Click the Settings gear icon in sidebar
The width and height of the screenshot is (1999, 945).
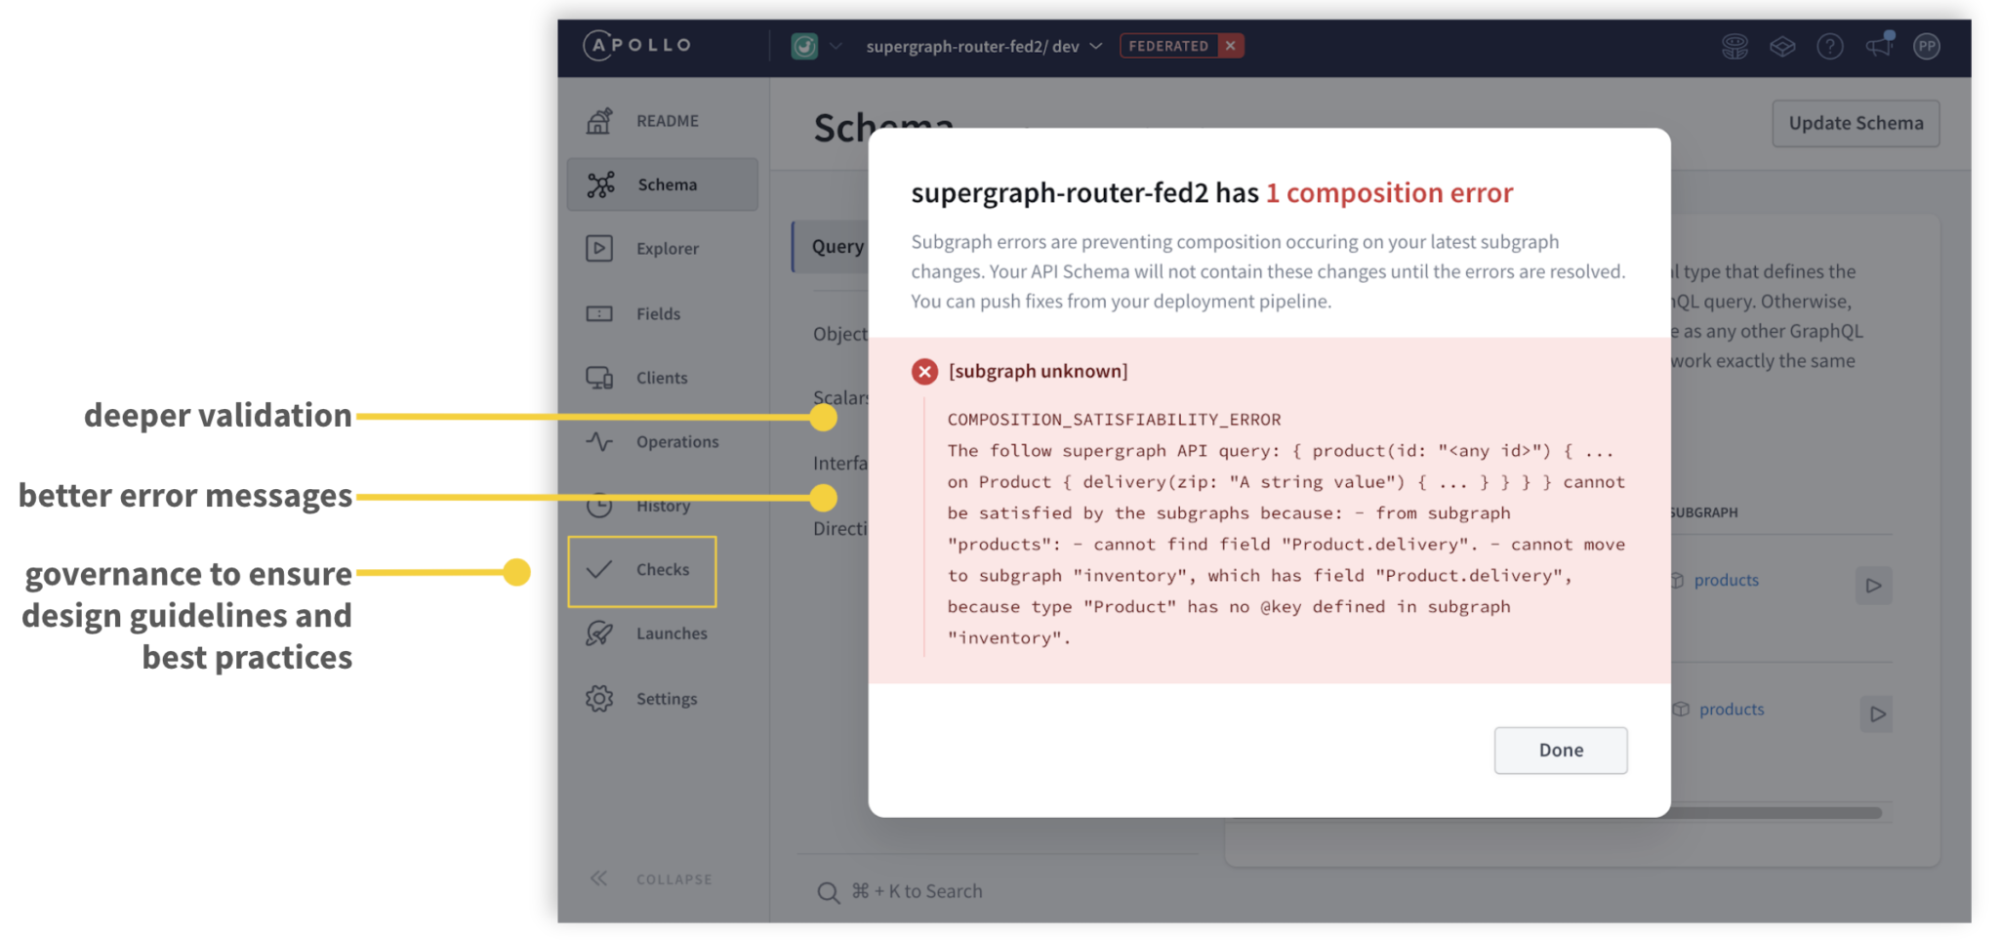[x=599, y=698]
